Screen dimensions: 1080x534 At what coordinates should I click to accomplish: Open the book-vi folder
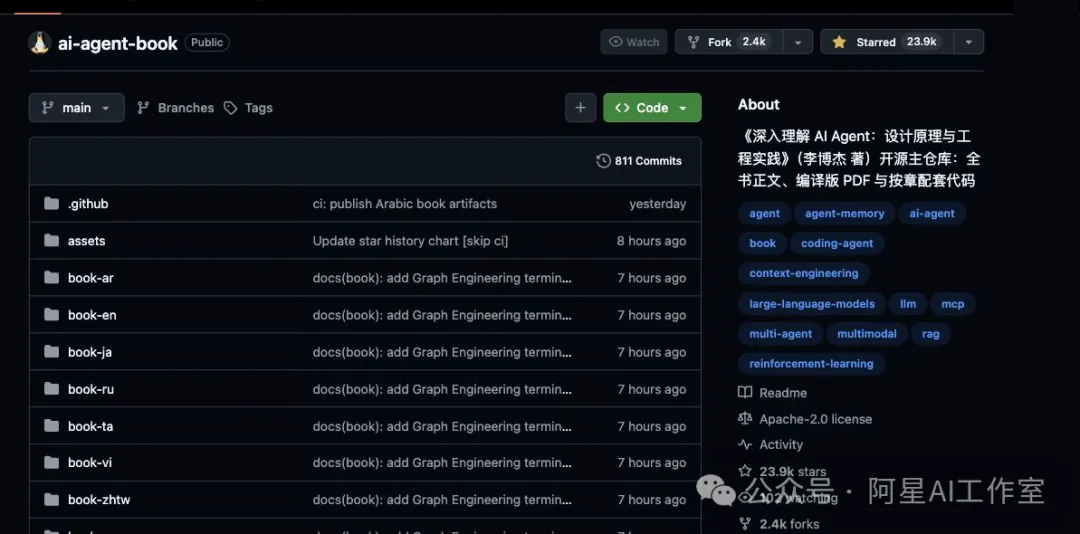point(90,463)
